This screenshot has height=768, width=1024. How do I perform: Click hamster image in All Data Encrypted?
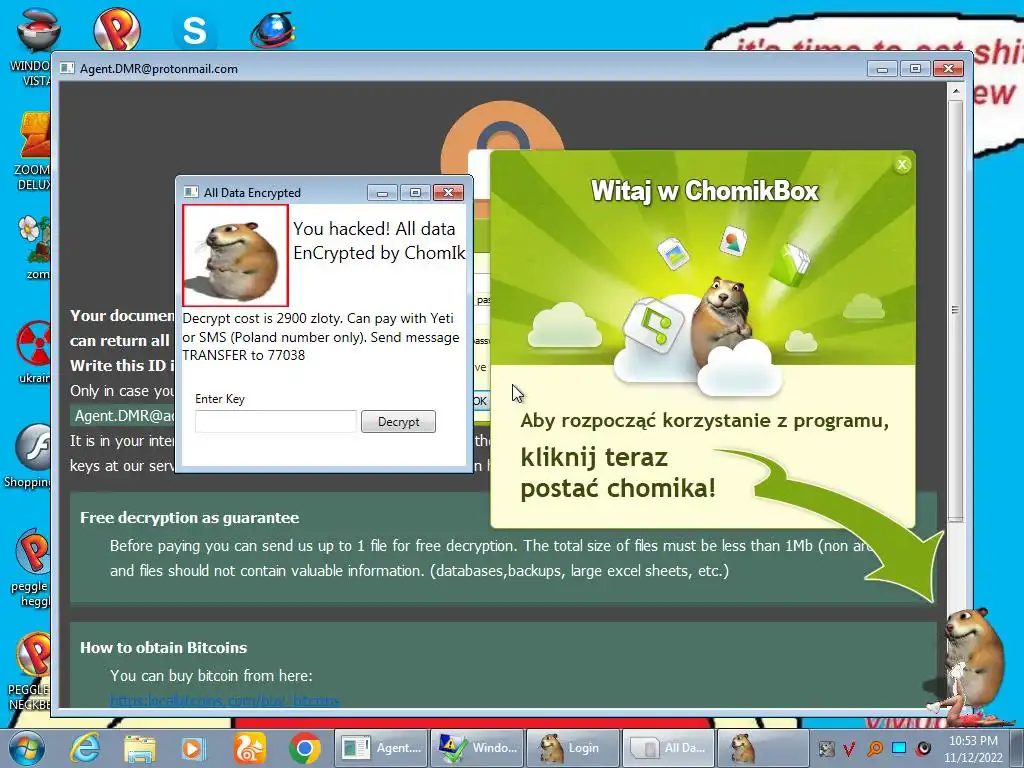[x=236, y=255]
